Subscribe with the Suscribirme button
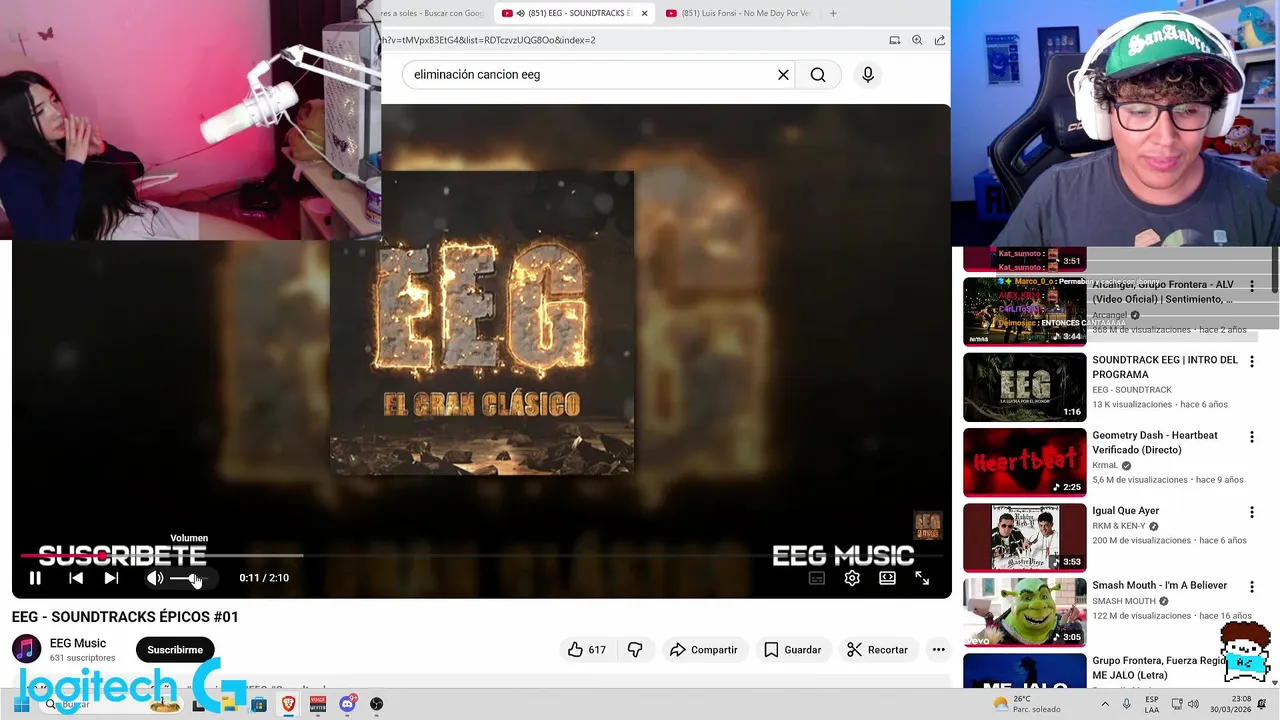The height and width of the screenshot is (720, 1280). coord(175,650)
